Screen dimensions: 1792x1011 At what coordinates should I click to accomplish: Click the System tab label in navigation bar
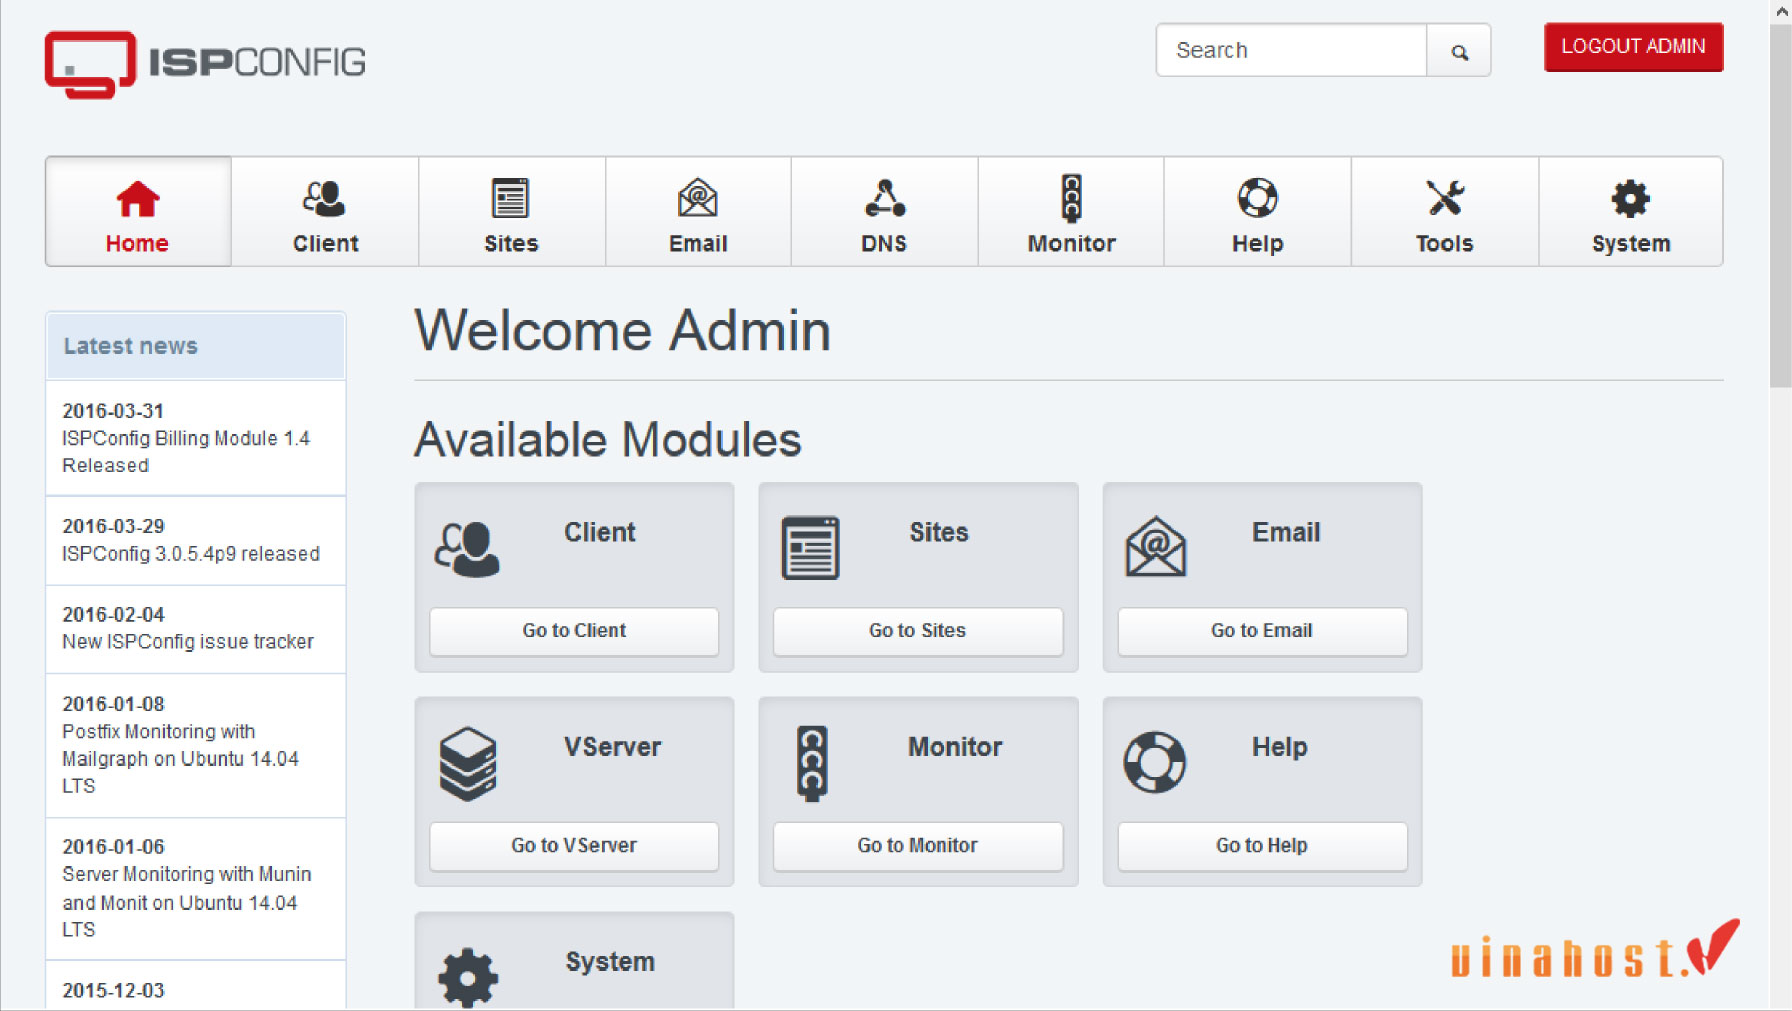(x=1631, y=244)
